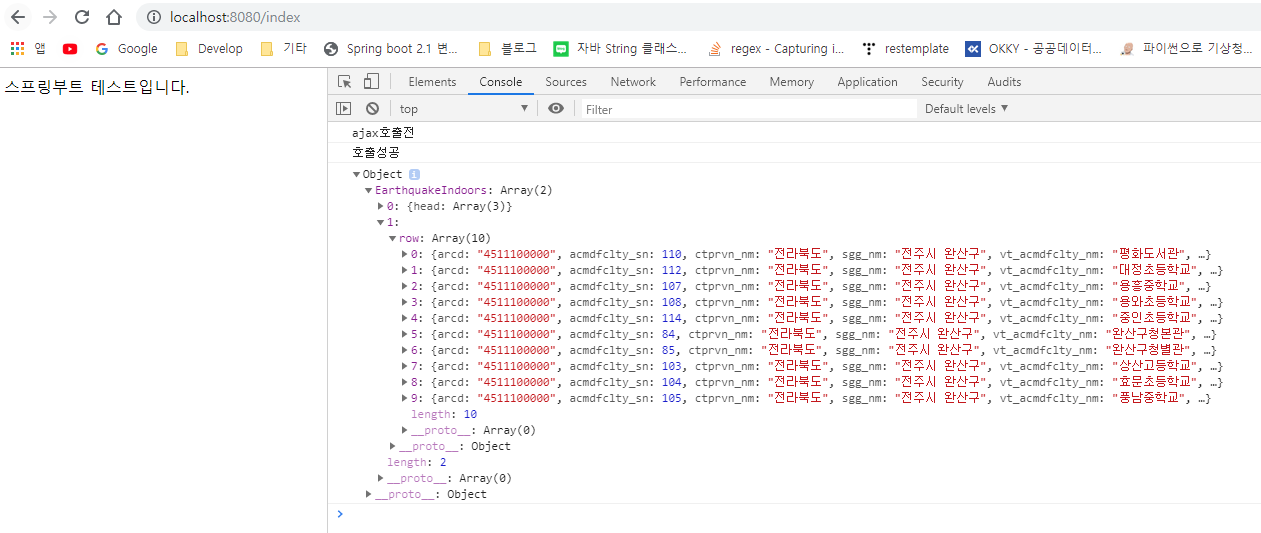Screen dimensions: 1261x533
Task: Collapse the logged Object in console
Action: [x=357, y=174]
